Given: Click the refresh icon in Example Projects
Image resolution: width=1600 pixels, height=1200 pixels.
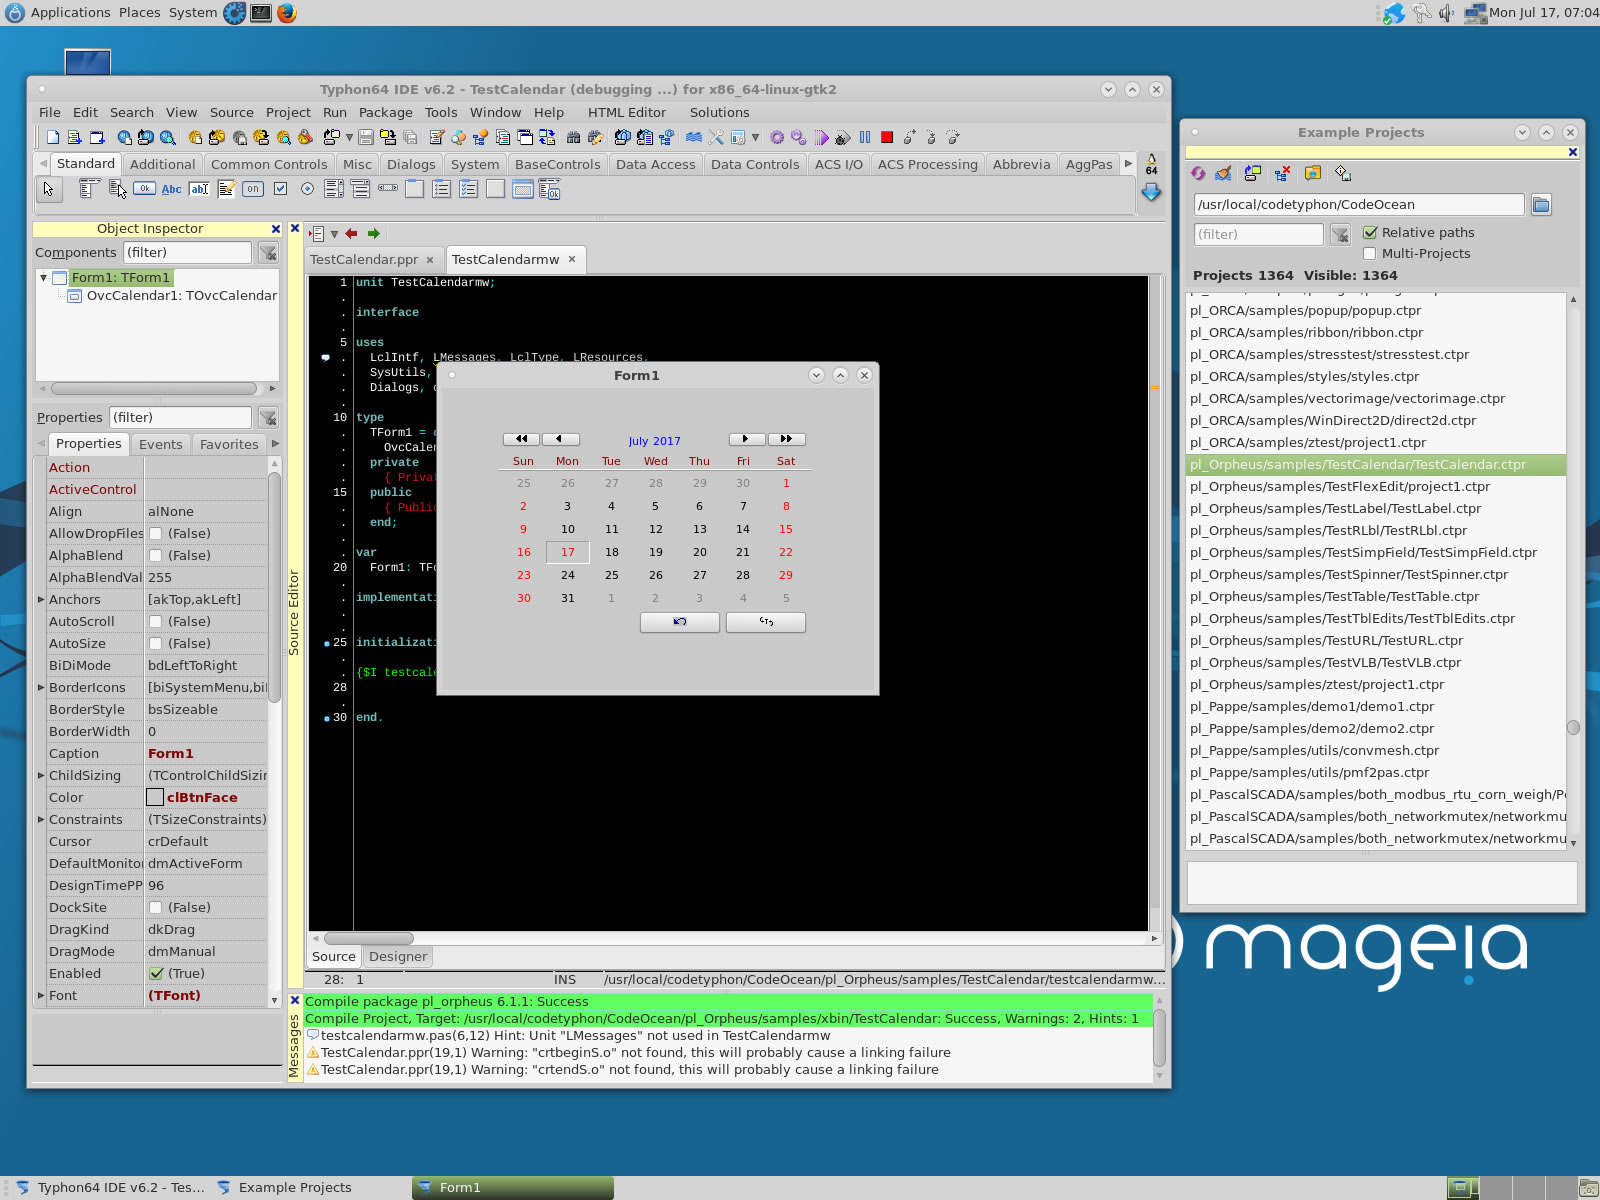Looking at the screenshot, I should [x=1198, y=173].
